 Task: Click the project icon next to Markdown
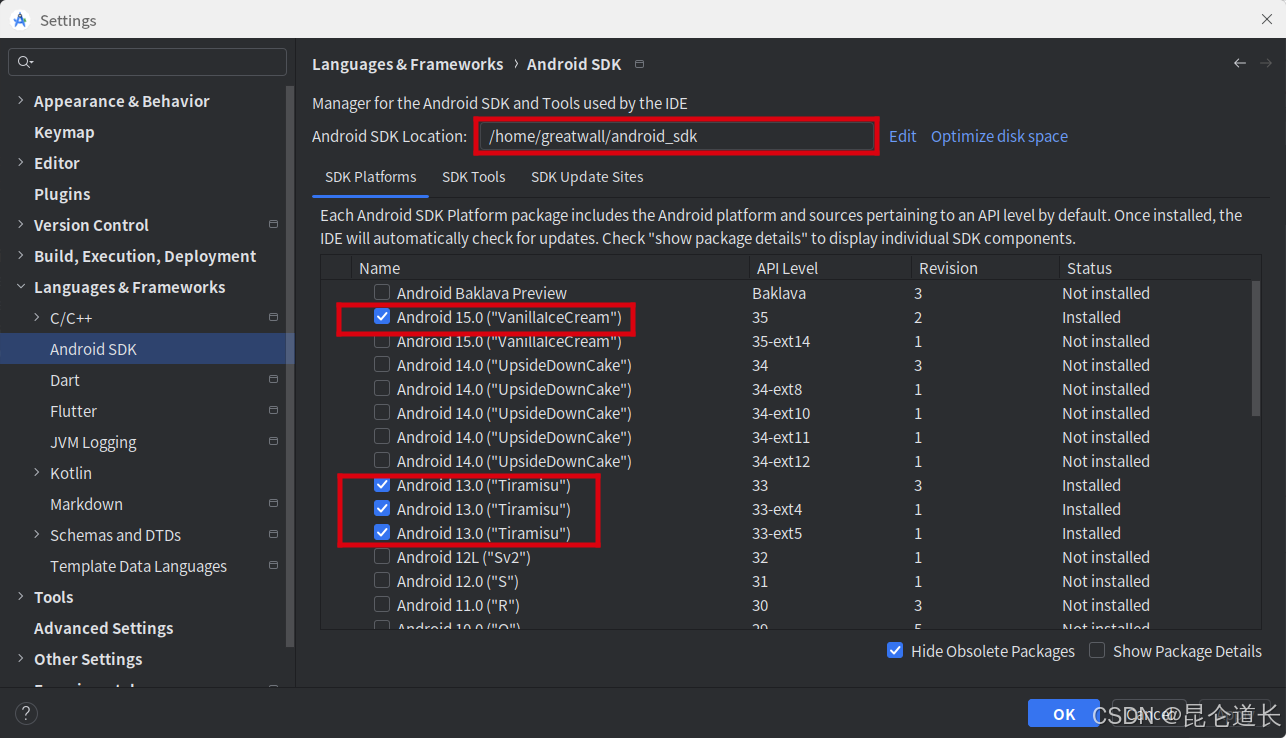click(x=273, y=504)
